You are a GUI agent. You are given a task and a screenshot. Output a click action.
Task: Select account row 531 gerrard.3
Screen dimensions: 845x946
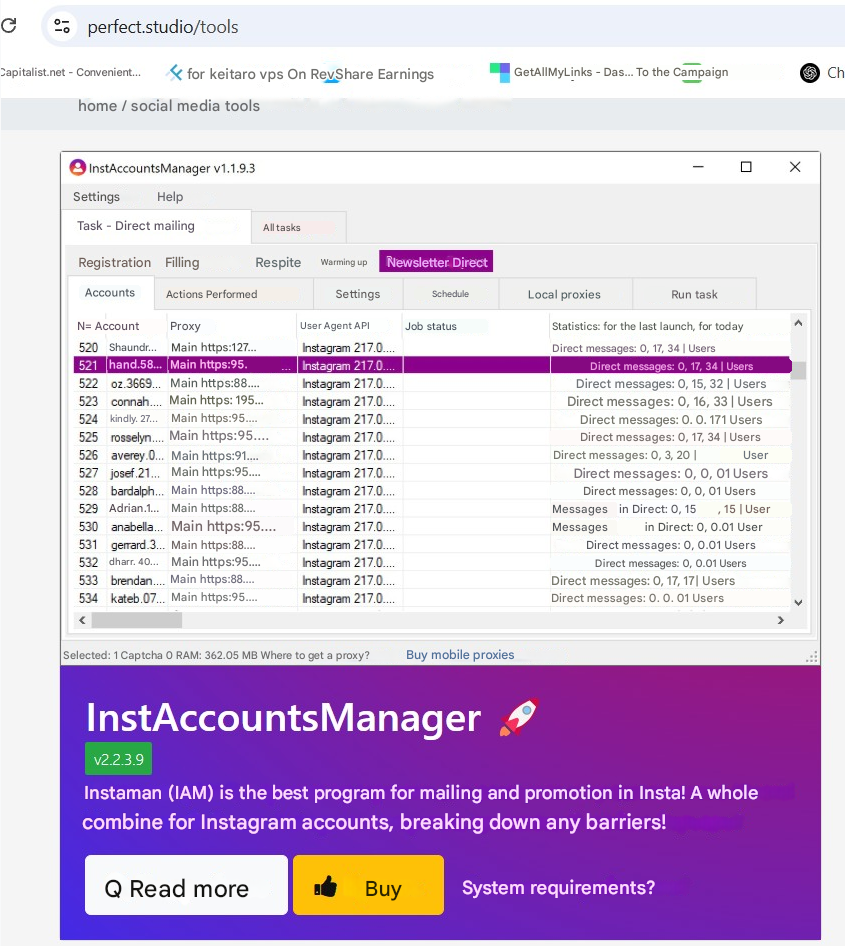point(432,545)
